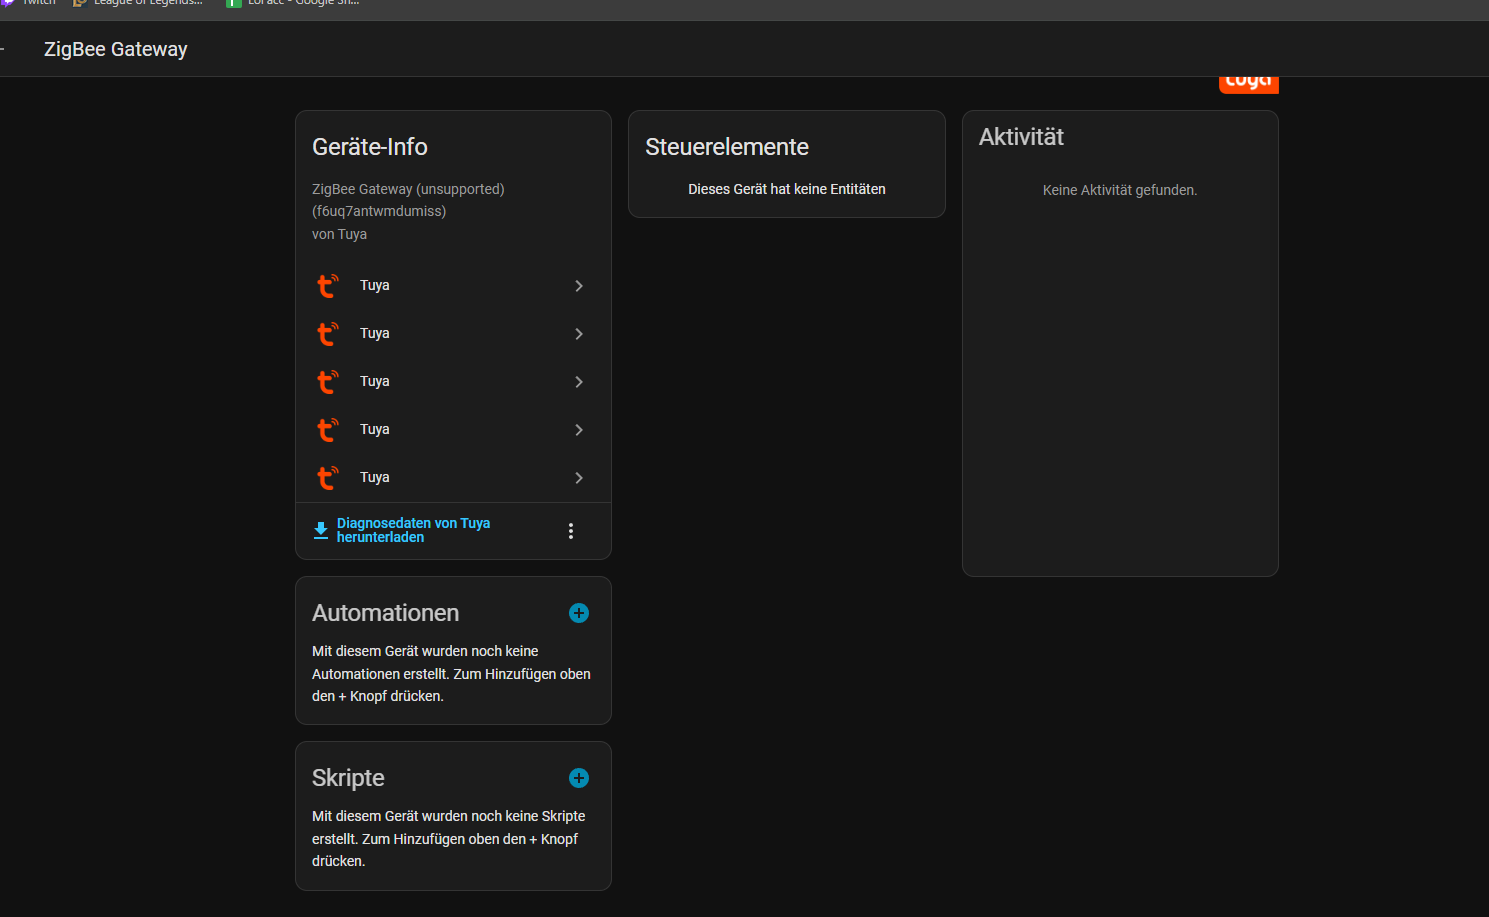Add an automation with the Automationen plus icon
This screenshot has height=917, width=1489.
click(x=579, y=613)
